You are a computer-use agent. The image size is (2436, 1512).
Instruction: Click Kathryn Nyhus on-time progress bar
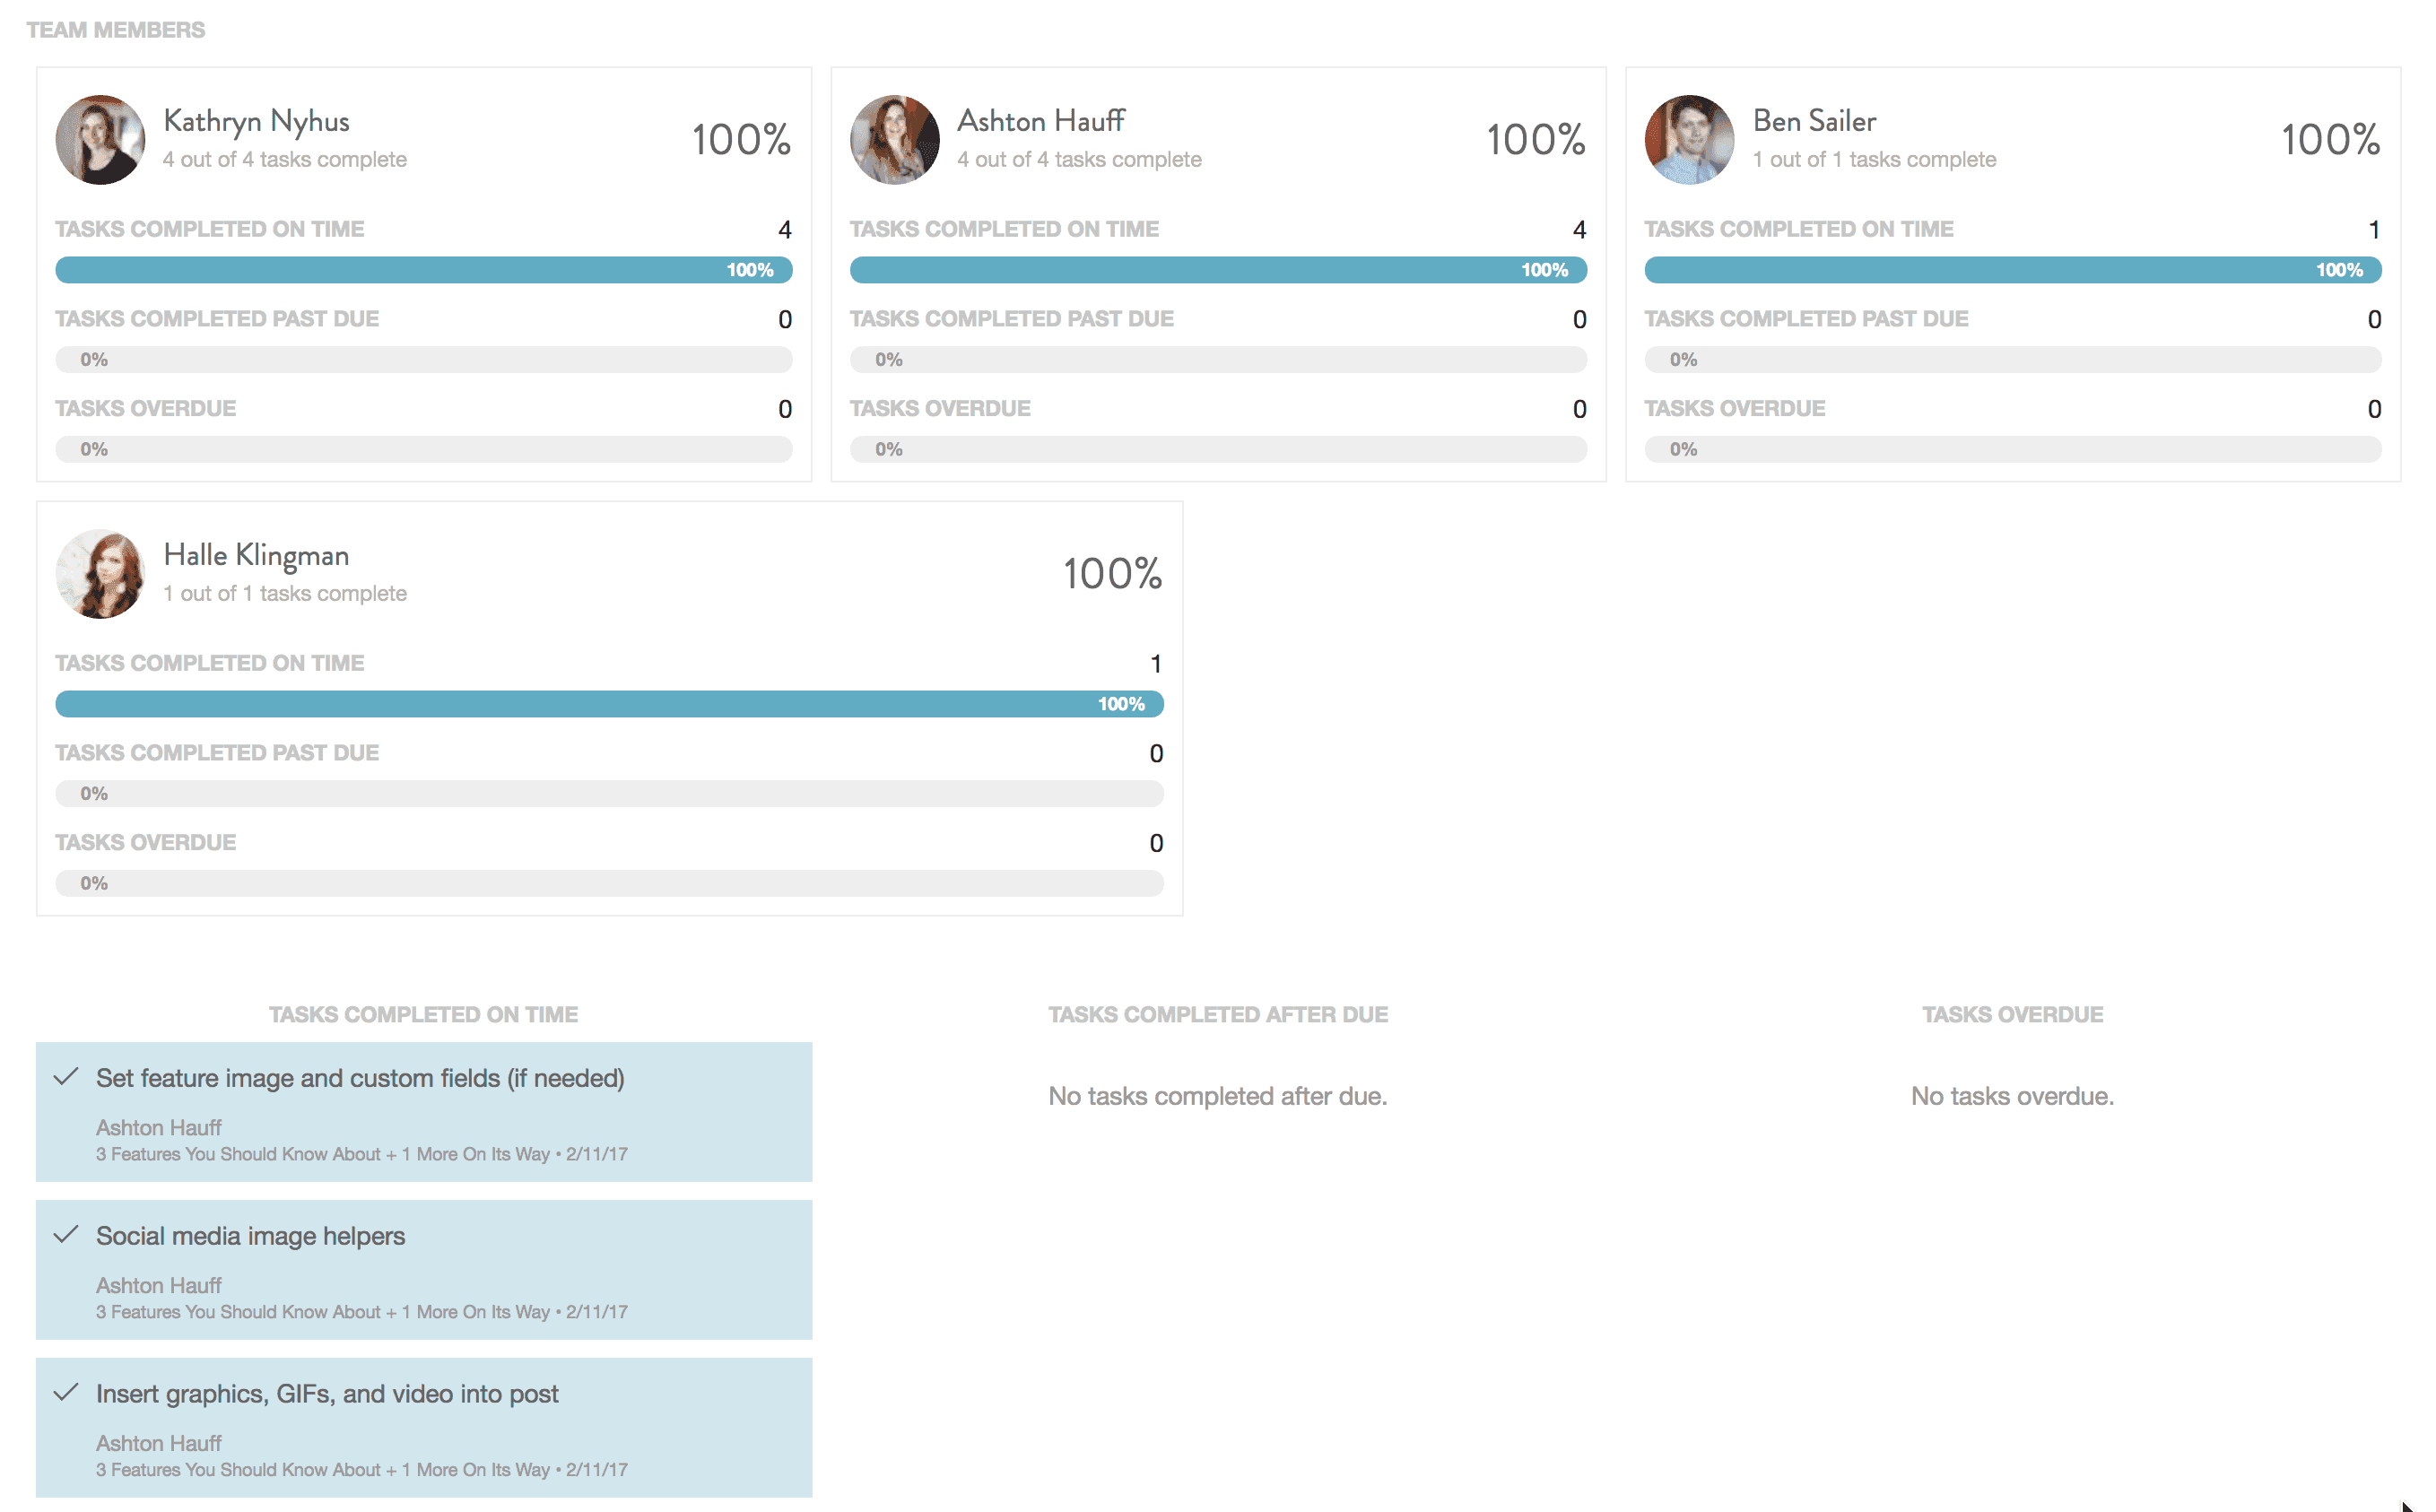(424, 270)
